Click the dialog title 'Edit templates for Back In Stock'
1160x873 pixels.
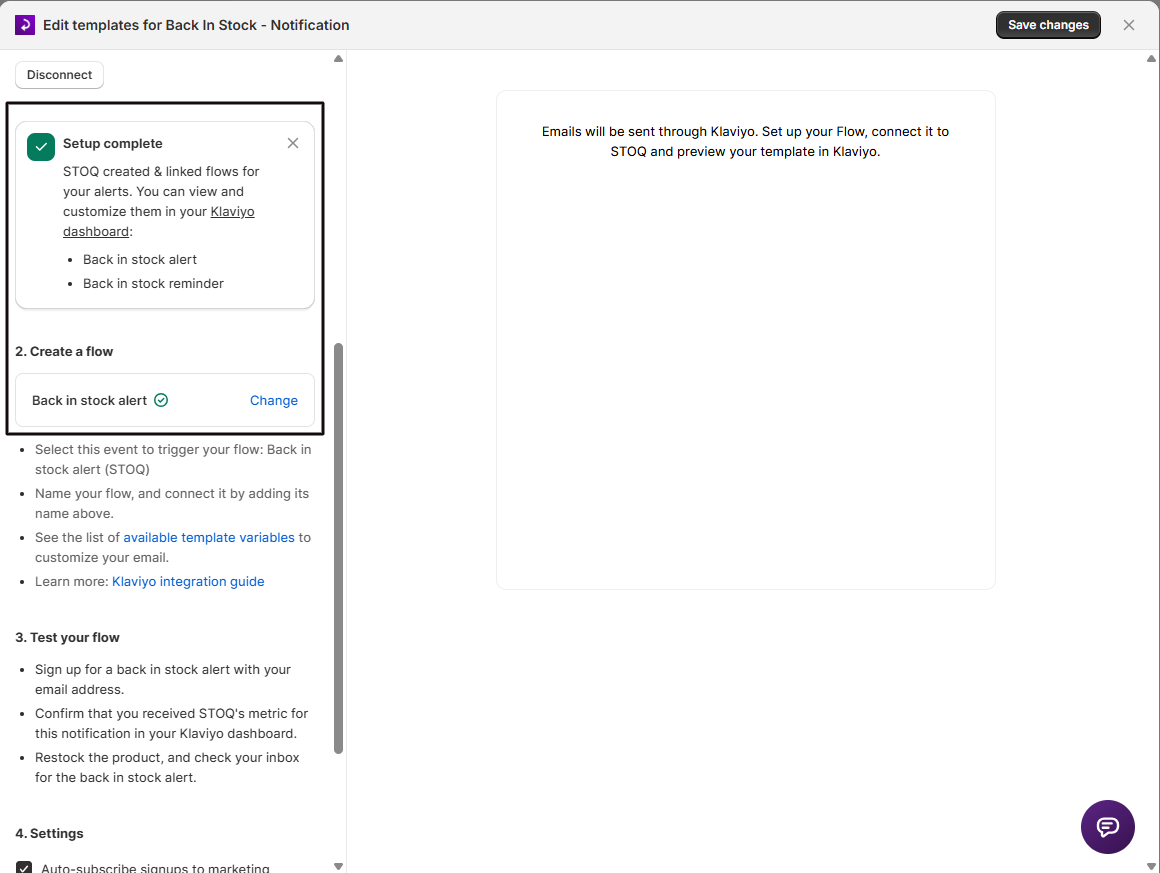click(x=196, y=25)
